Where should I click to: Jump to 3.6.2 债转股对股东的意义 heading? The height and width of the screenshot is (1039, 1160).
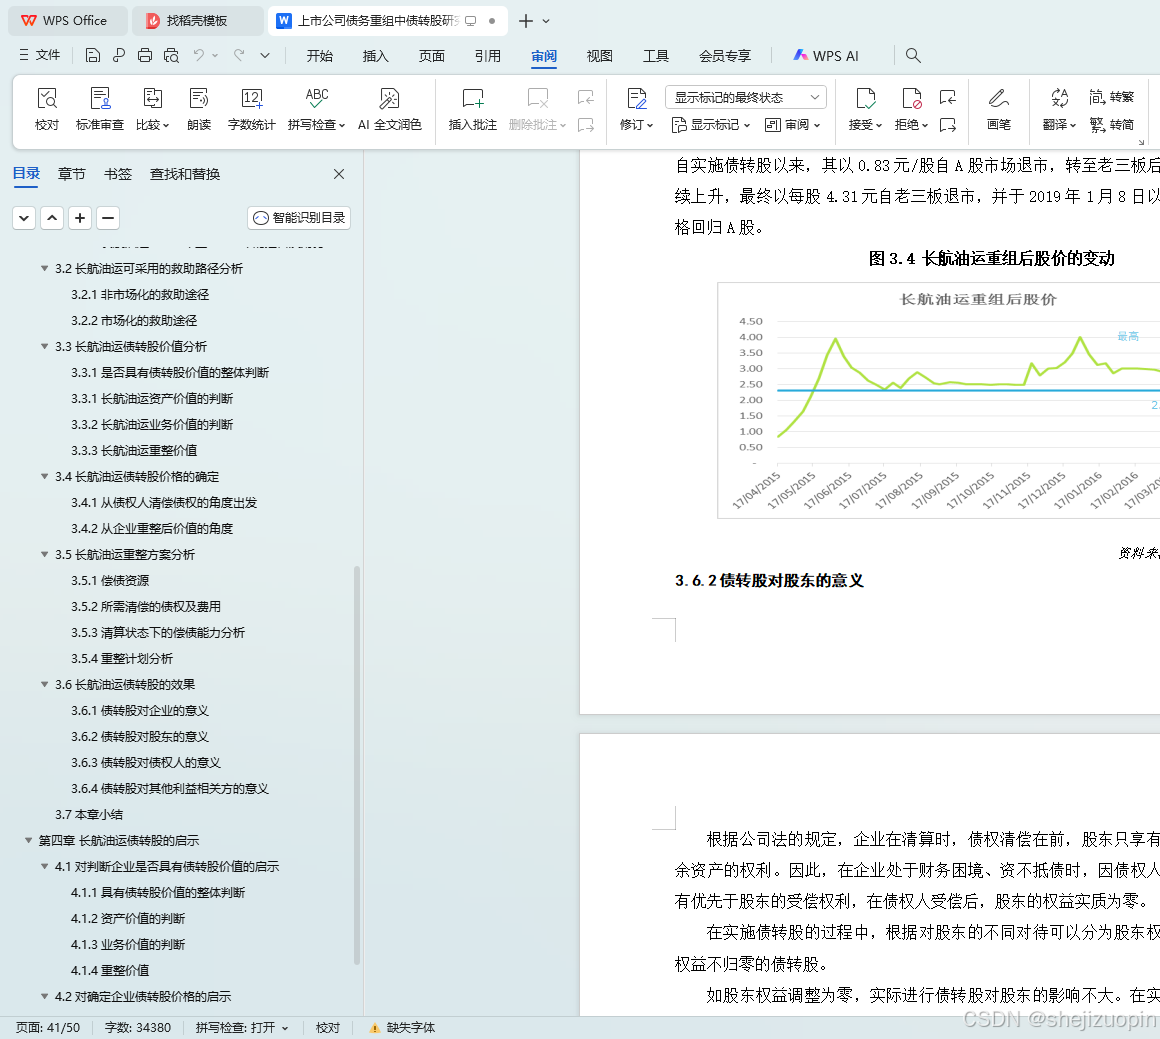point(140,736)
